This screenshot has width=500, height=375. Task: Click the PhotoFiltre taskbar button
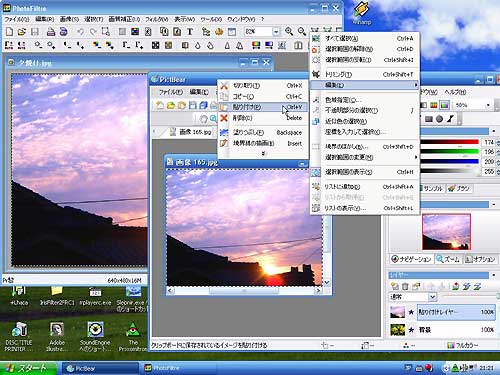click(x=178, y=368)
